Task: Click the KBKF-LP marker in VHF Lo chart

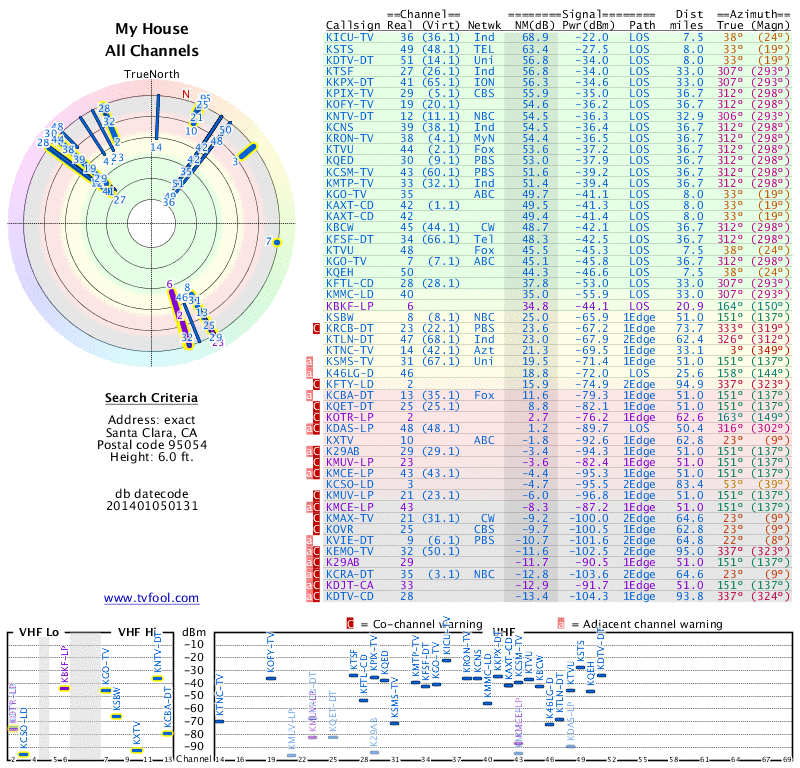Action: coord(64,688)
